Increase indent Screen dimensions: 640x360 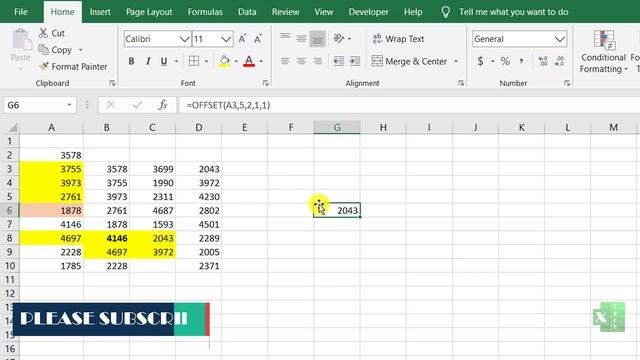(x=355, y=61)
